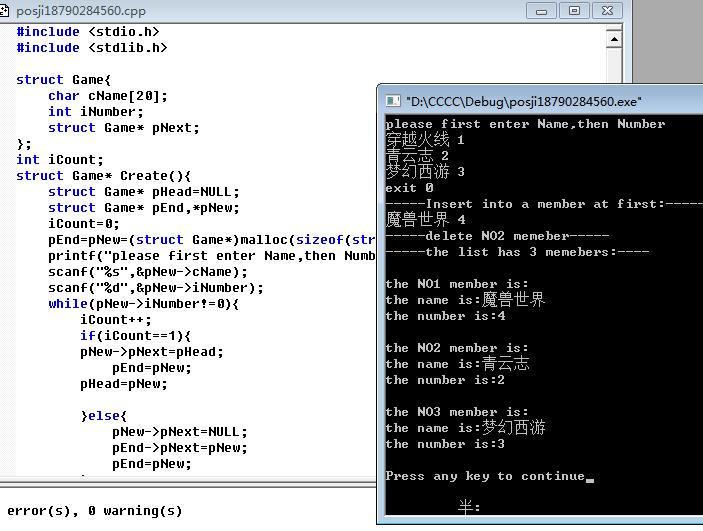The height and width of the screenshot is (531, 703).
Task: Click console line 'the number is:4'
Action: 445,316
